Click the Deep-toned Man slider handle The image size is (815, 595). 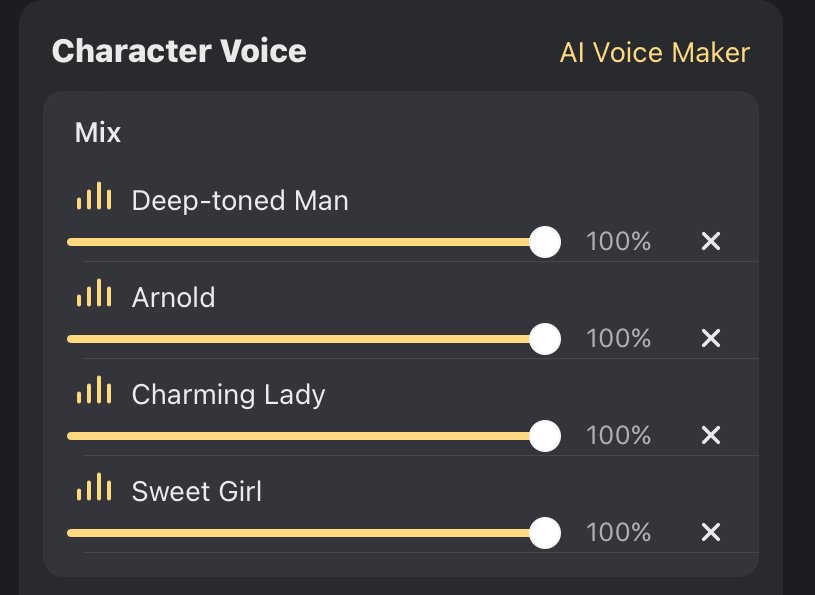coord(545,241)
